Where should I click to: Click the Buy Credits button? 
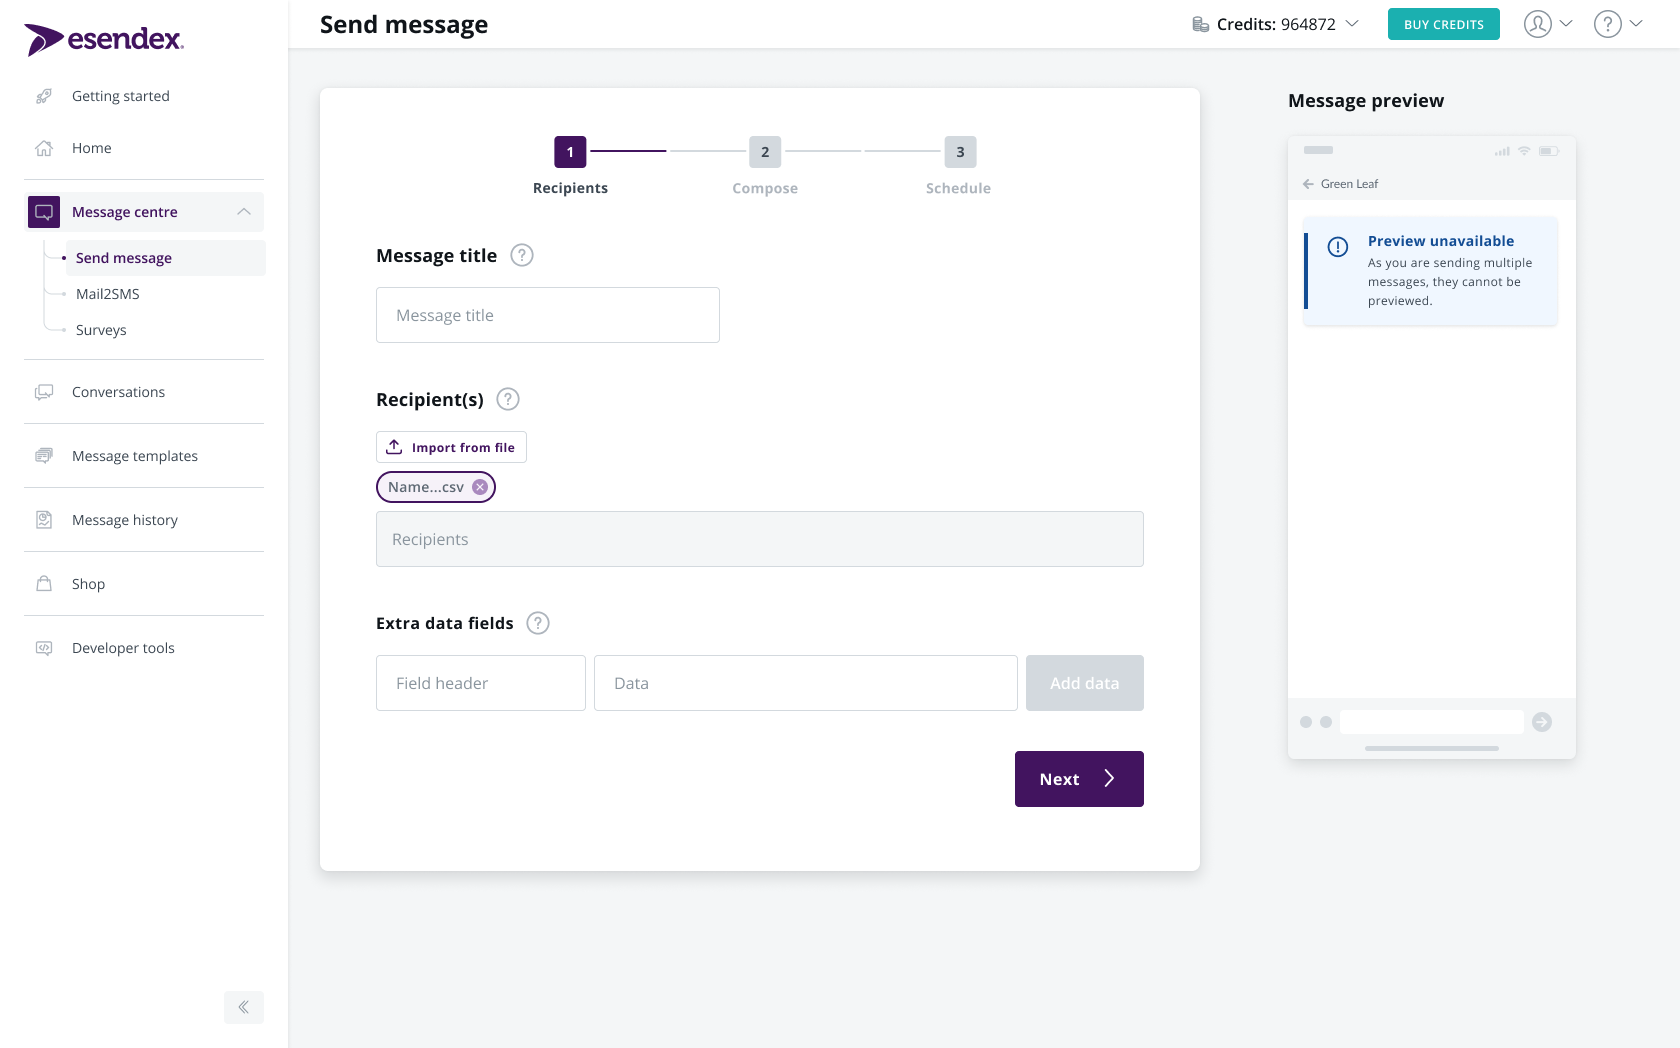(x=1443, y=23)
